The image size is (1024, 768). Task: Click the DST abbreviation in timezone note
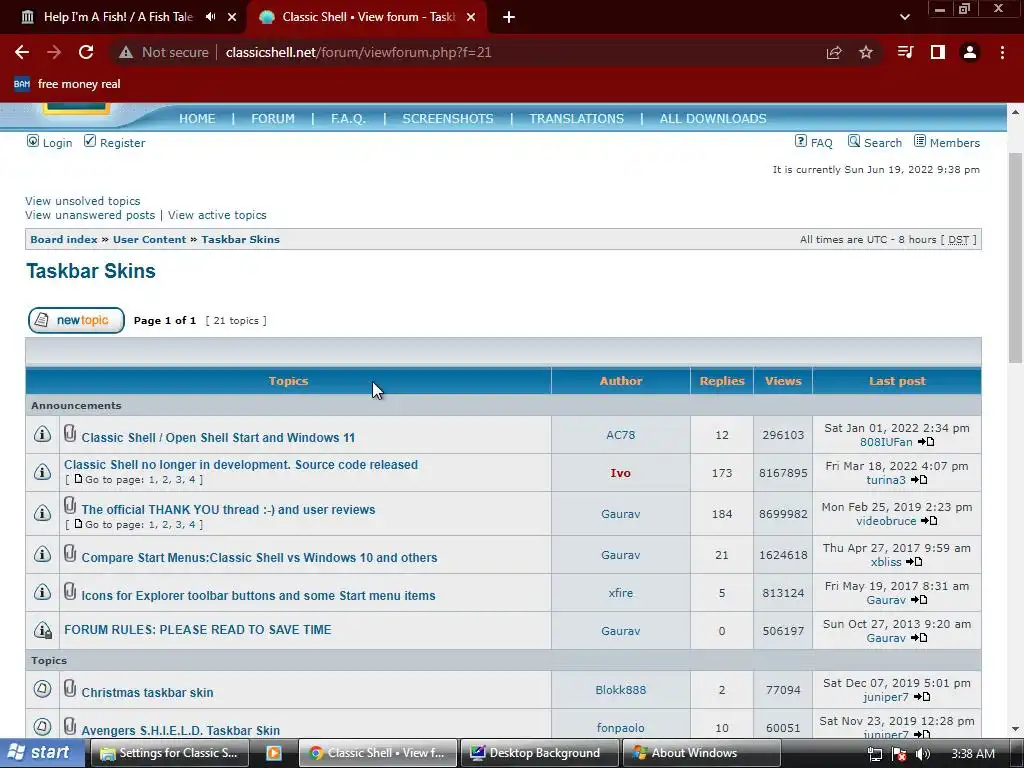(958, 240)
